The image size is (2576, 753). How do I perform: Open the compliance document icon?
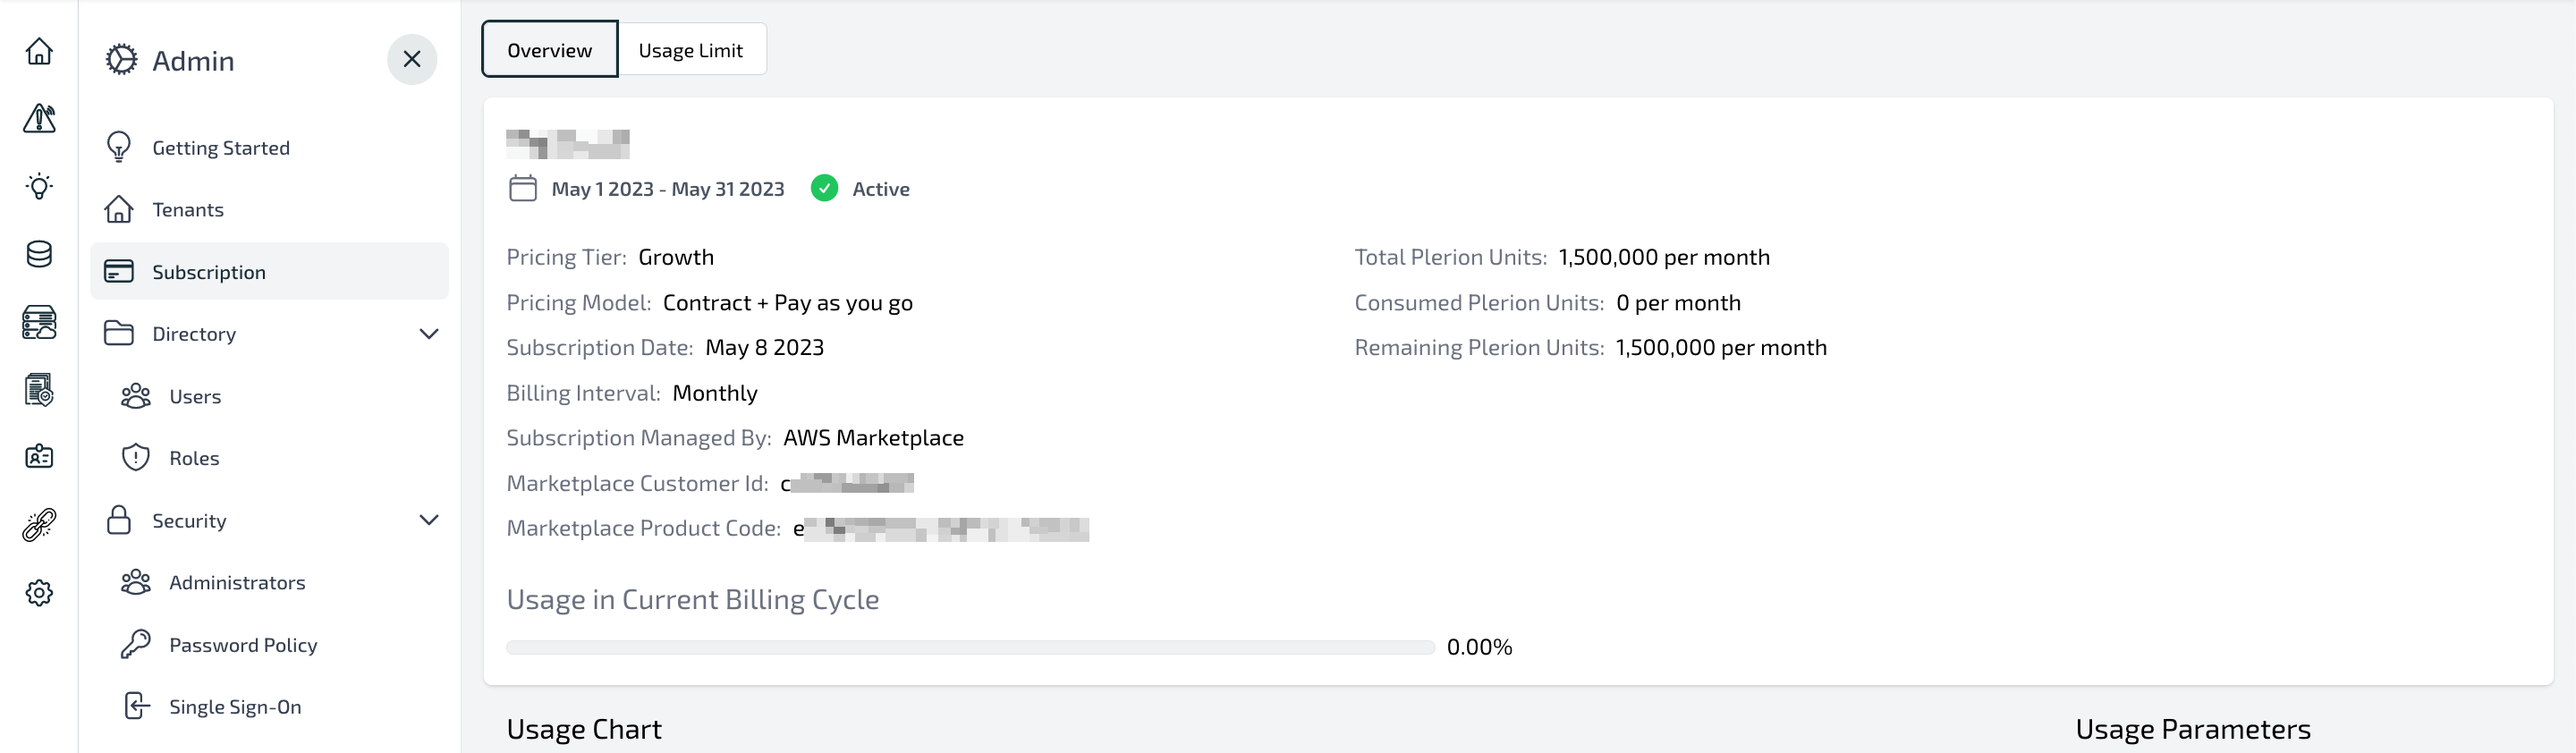tap(39, 390)
